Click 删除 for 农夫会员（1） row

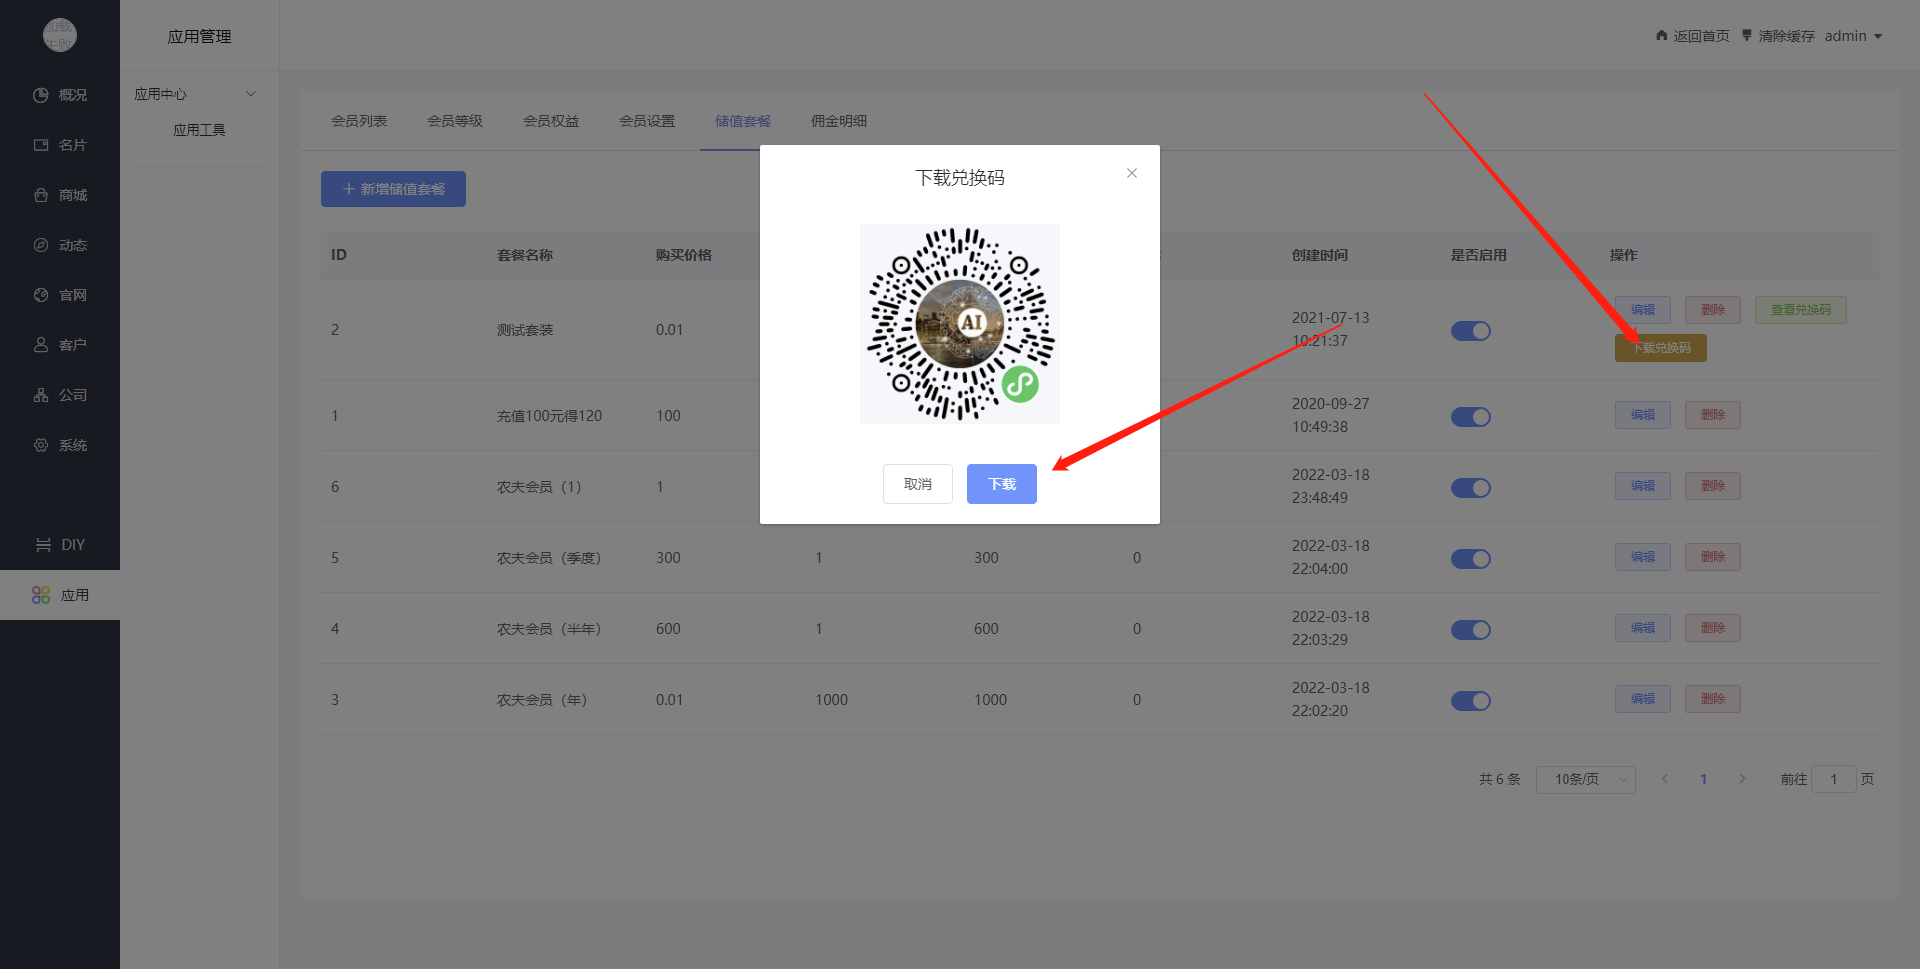tap(1713, 486)
